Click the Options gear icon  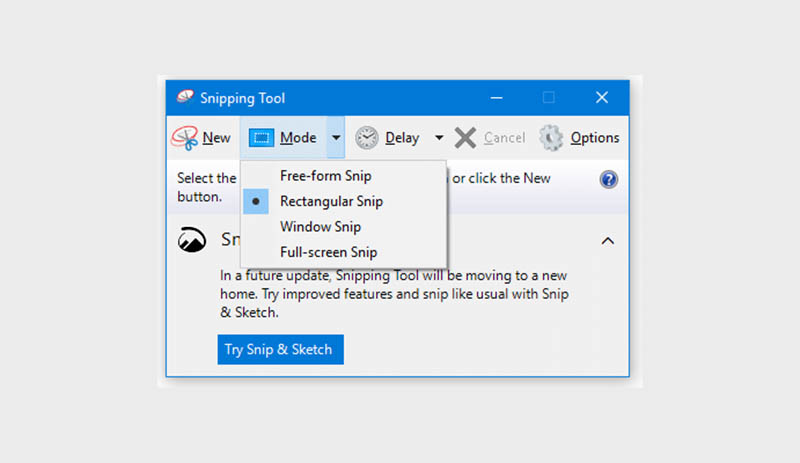click(x=551, y=138)
